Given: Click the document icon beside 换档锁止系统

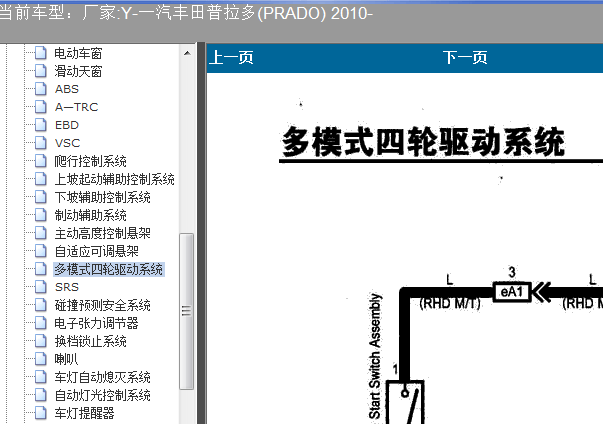Looking at the screenshot, I should pyautogui.click(x=41, y=341).
